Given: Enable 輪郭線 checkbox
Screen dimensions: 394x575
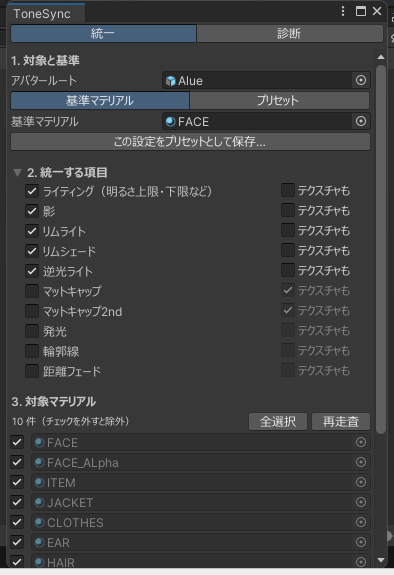Looking at the screenshot, I should point(32,351).
